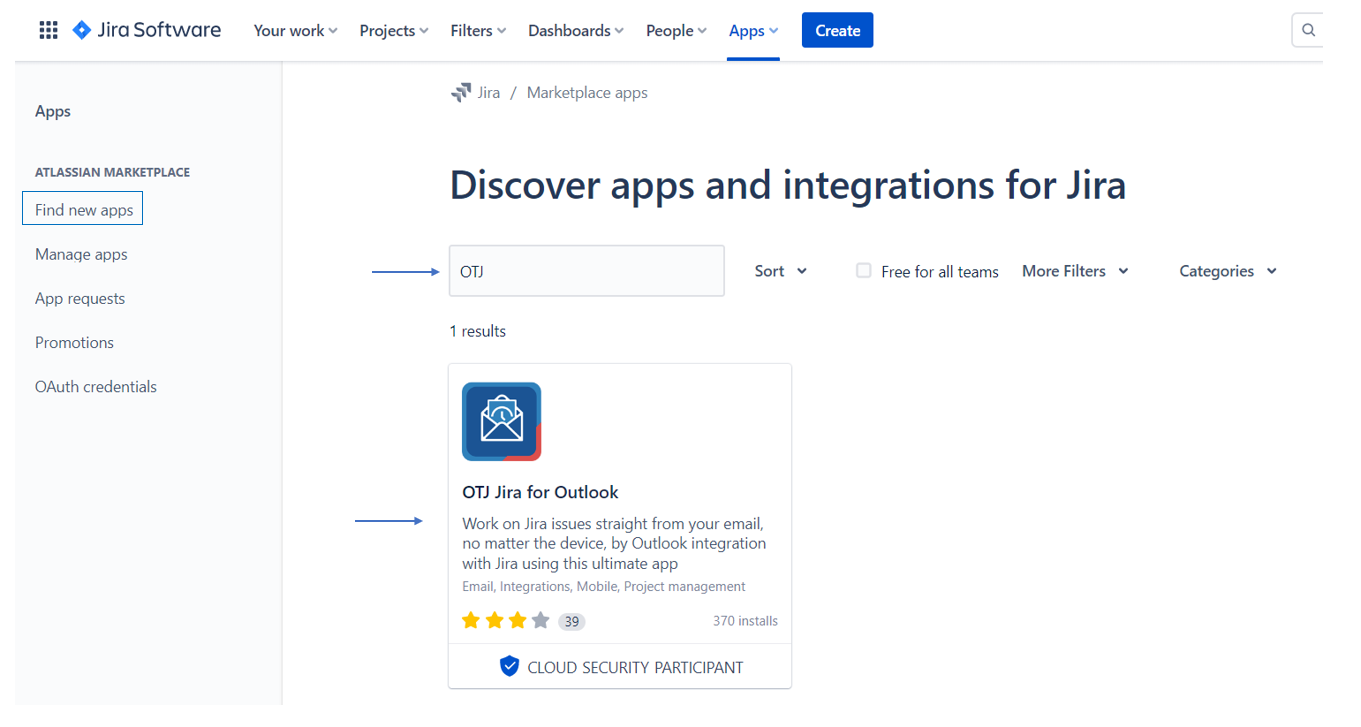Open the Apps dropdown in navigation

(x=753, y=31)
